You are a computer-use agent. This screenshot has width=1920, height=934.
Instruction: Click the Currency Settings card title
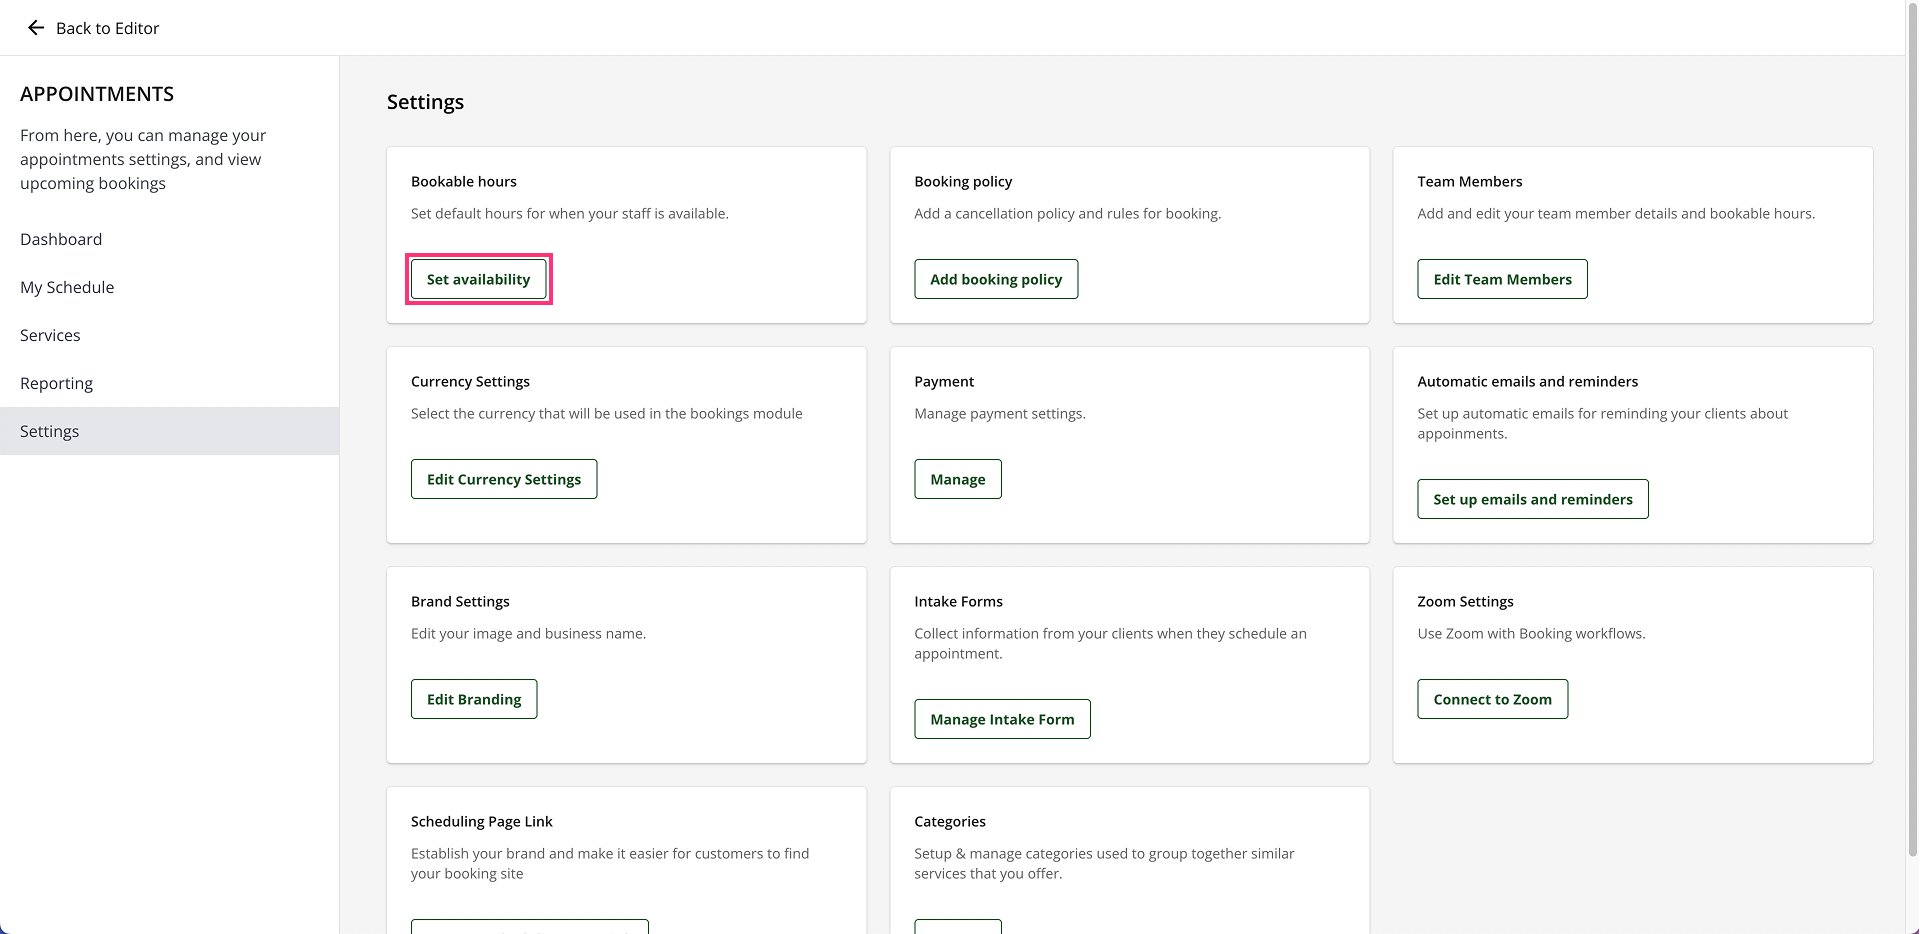click(470, 381)
